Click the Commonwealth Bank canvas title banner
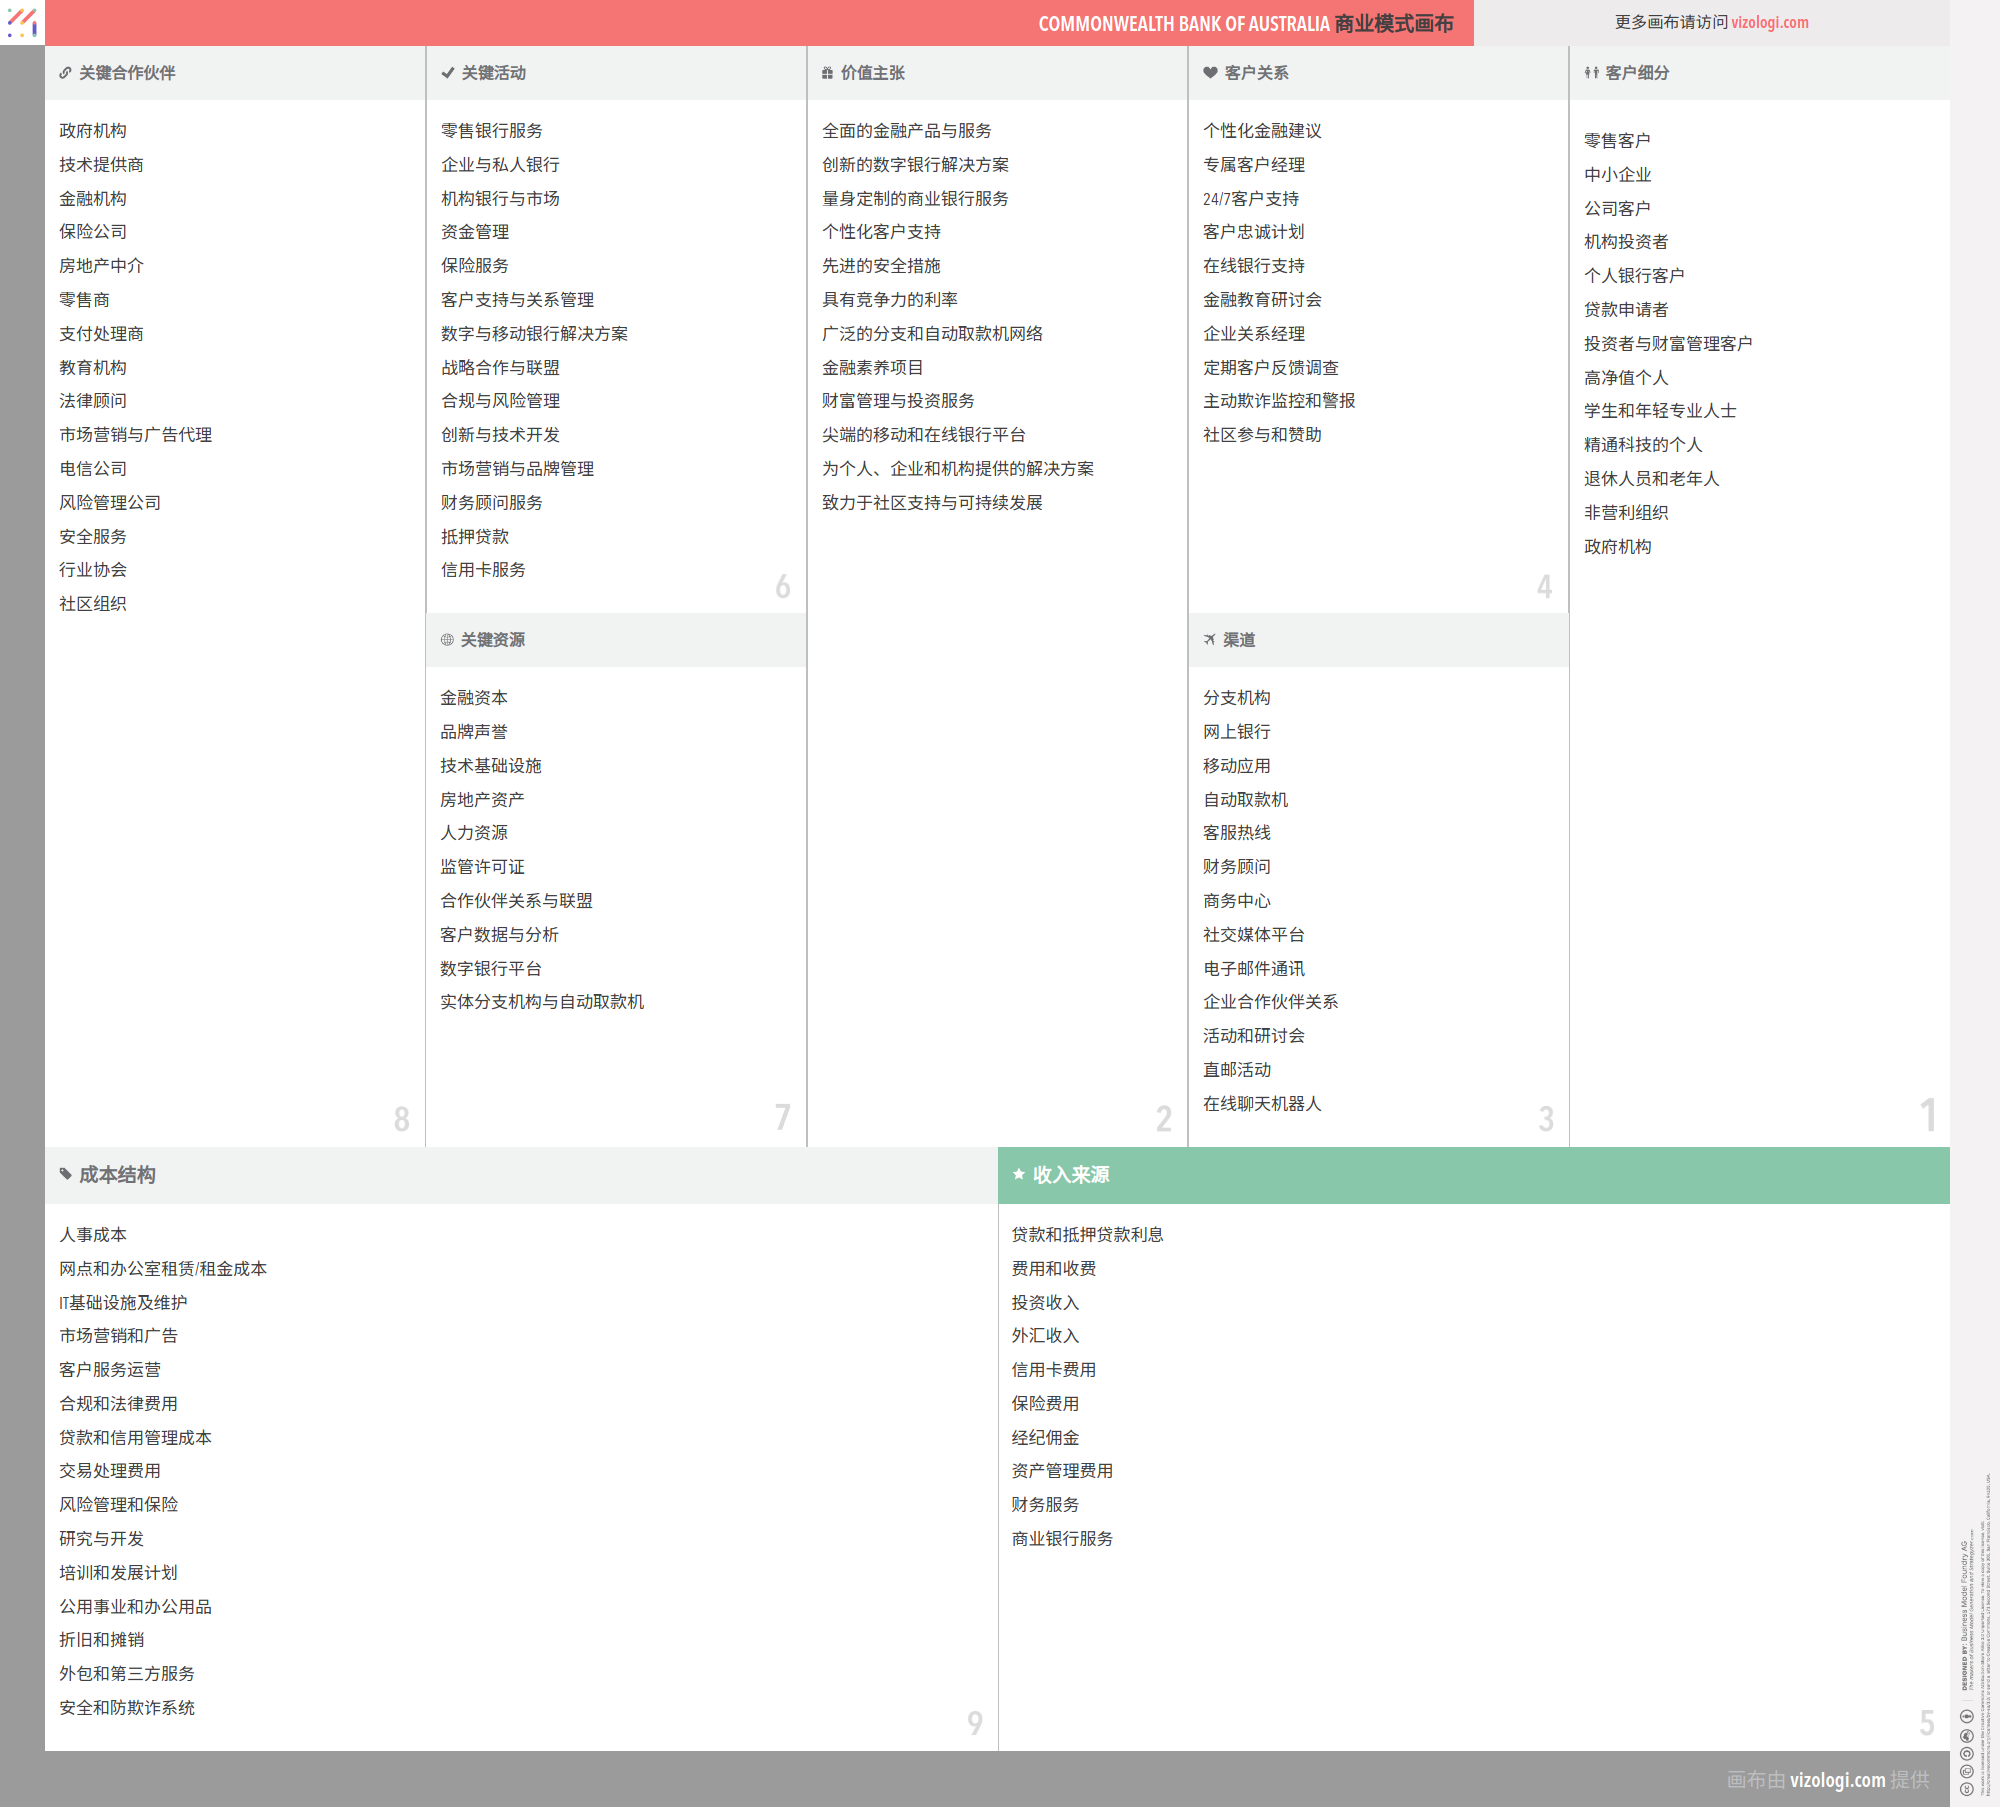 pyautogui.click(x=1244, y=23)
